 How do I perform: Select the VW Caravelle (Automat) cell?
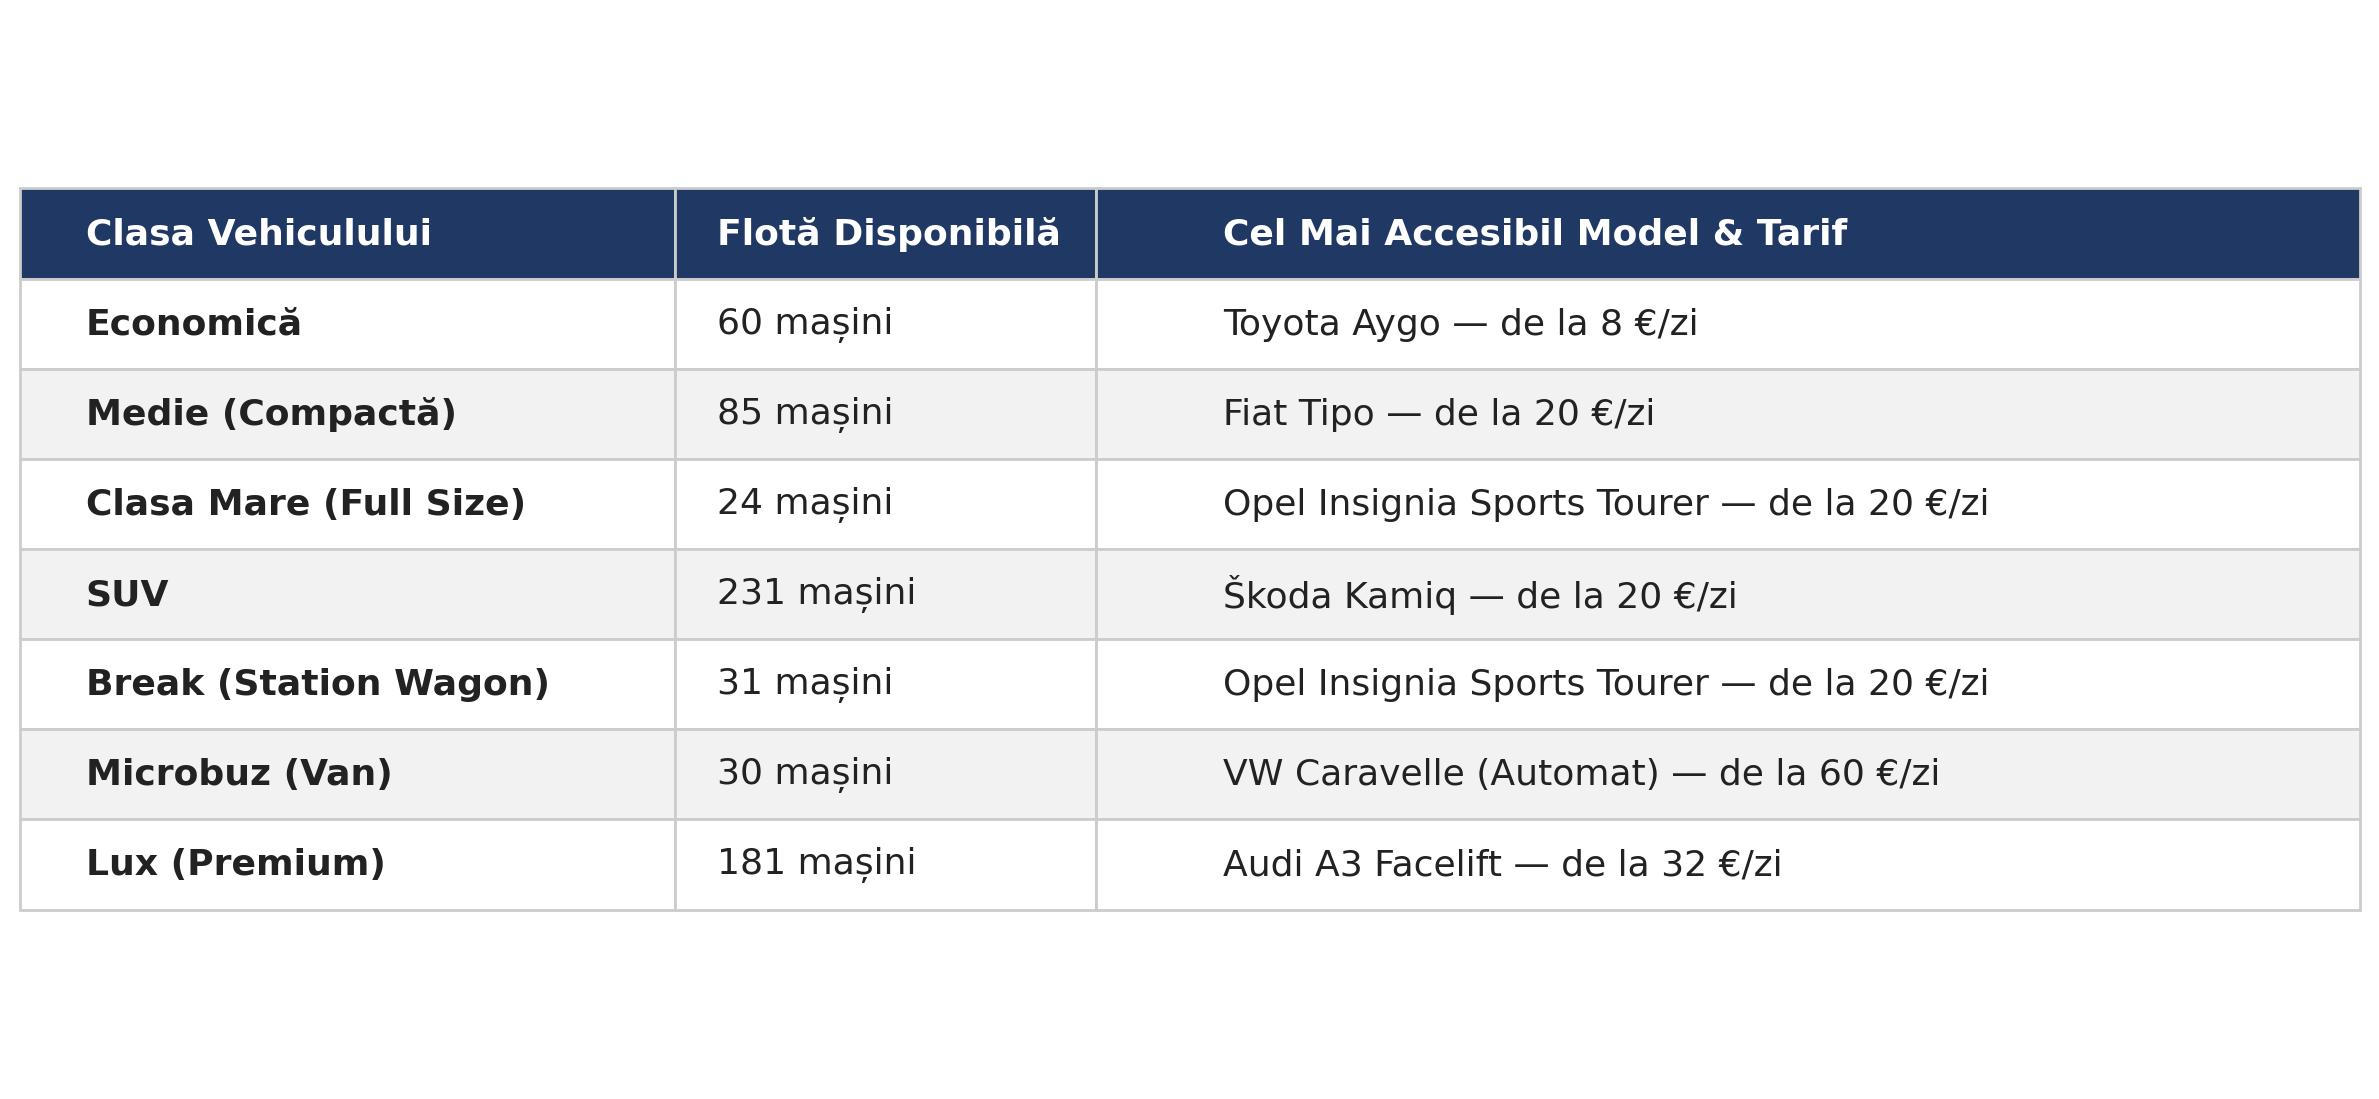1728,774
